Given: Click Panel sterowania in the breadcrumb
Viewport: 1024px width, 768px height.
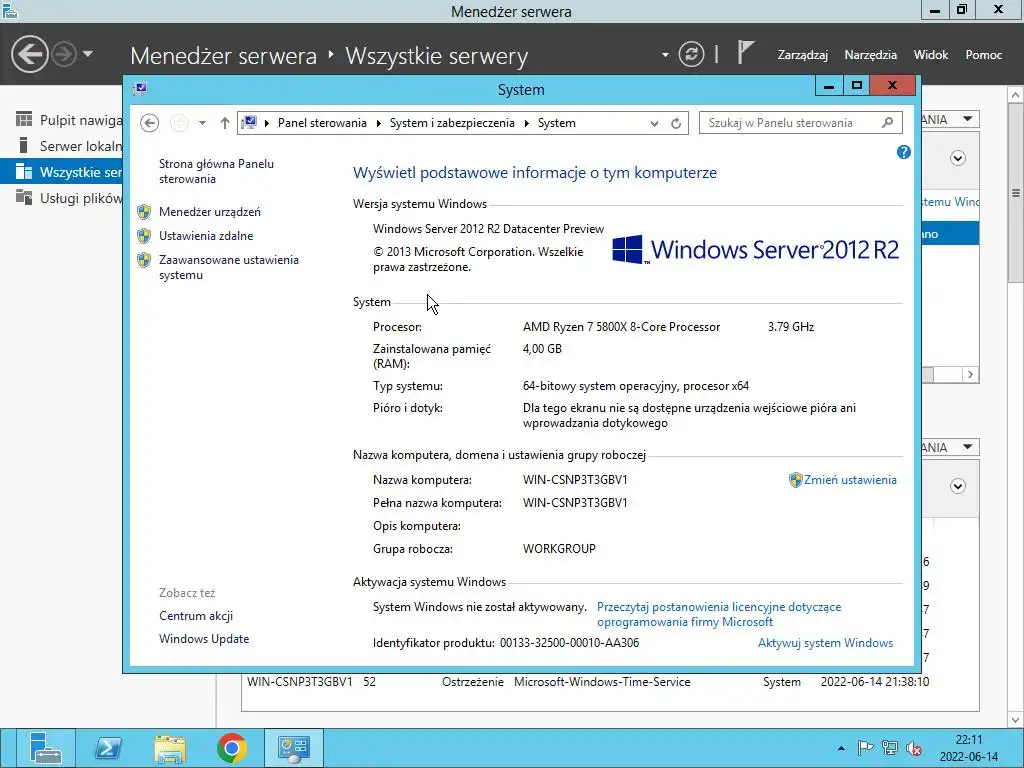Looking at the screenshot, I should click(x=322, y=123).
